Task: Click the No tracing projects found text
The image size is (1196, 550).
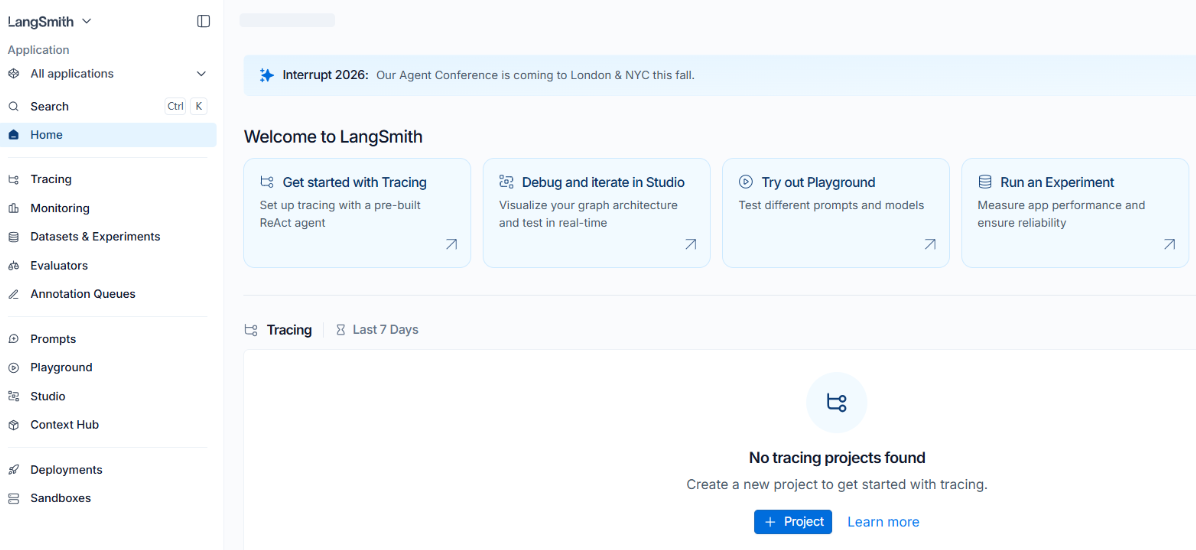Action: click(837, 458)
